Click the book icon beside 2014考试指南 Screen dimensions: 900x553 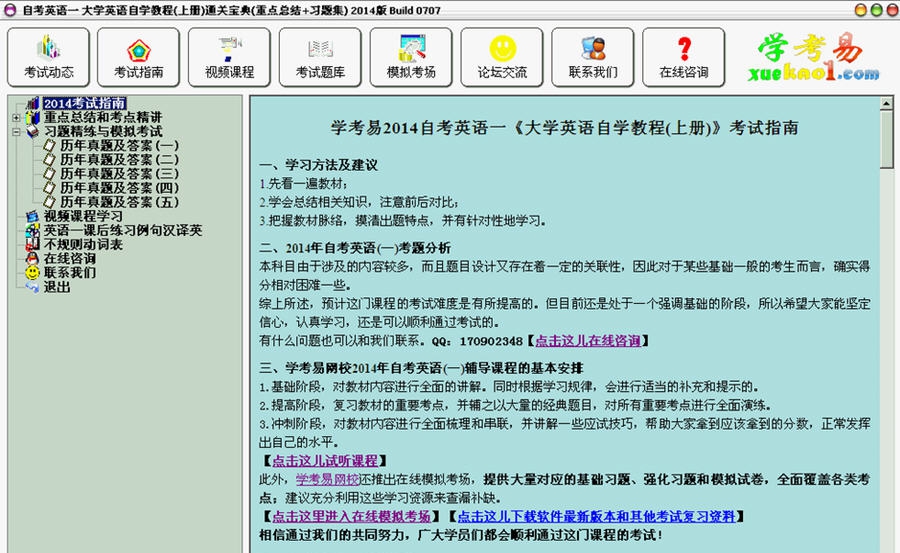[x=33, y=103]
